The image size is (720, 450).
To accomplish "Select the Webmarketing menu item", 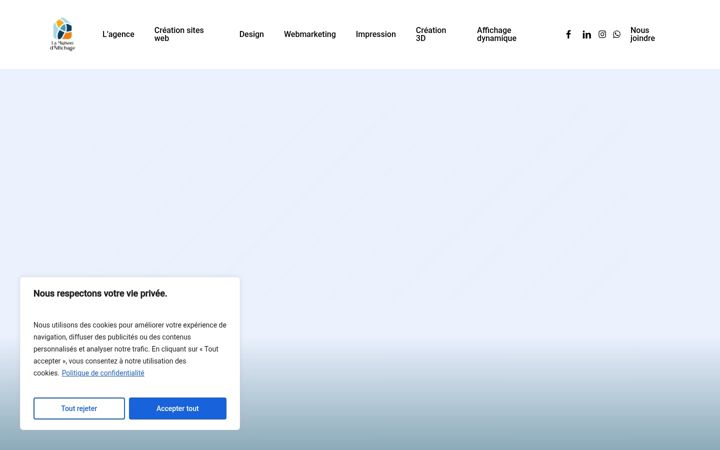I will pyautogui.click(x=309, y=34).
